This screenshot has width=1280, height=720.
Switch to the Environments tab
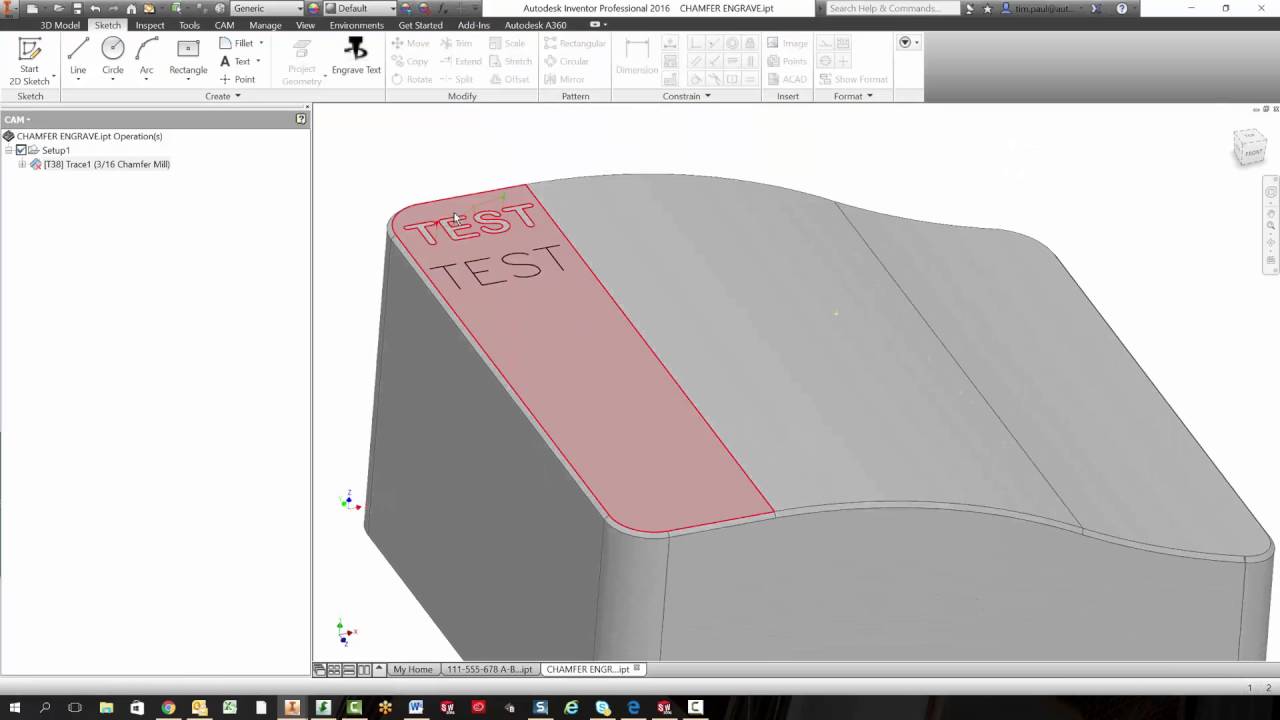coord(356,25)
